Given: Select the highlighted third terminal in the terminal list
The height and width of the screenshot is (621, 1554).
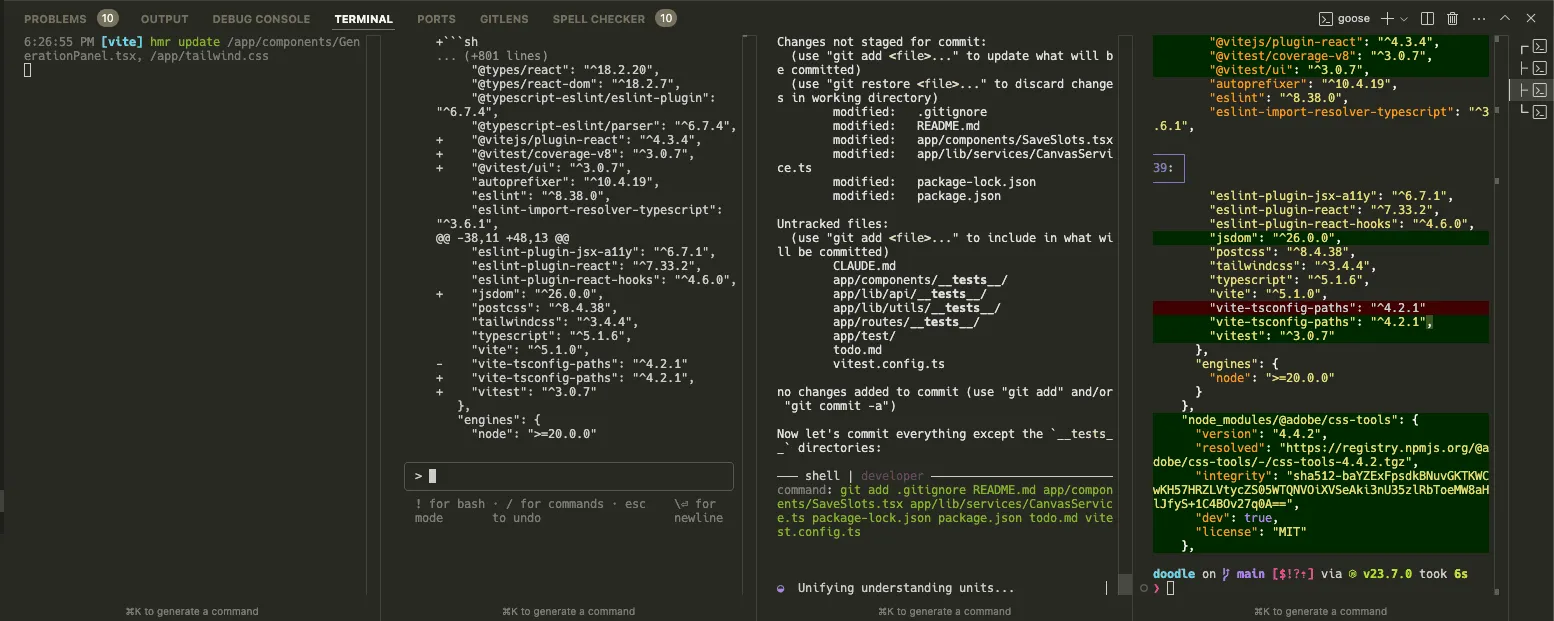Looking at the screenshot, I should pyautogui.click(x=1537, y=90).
